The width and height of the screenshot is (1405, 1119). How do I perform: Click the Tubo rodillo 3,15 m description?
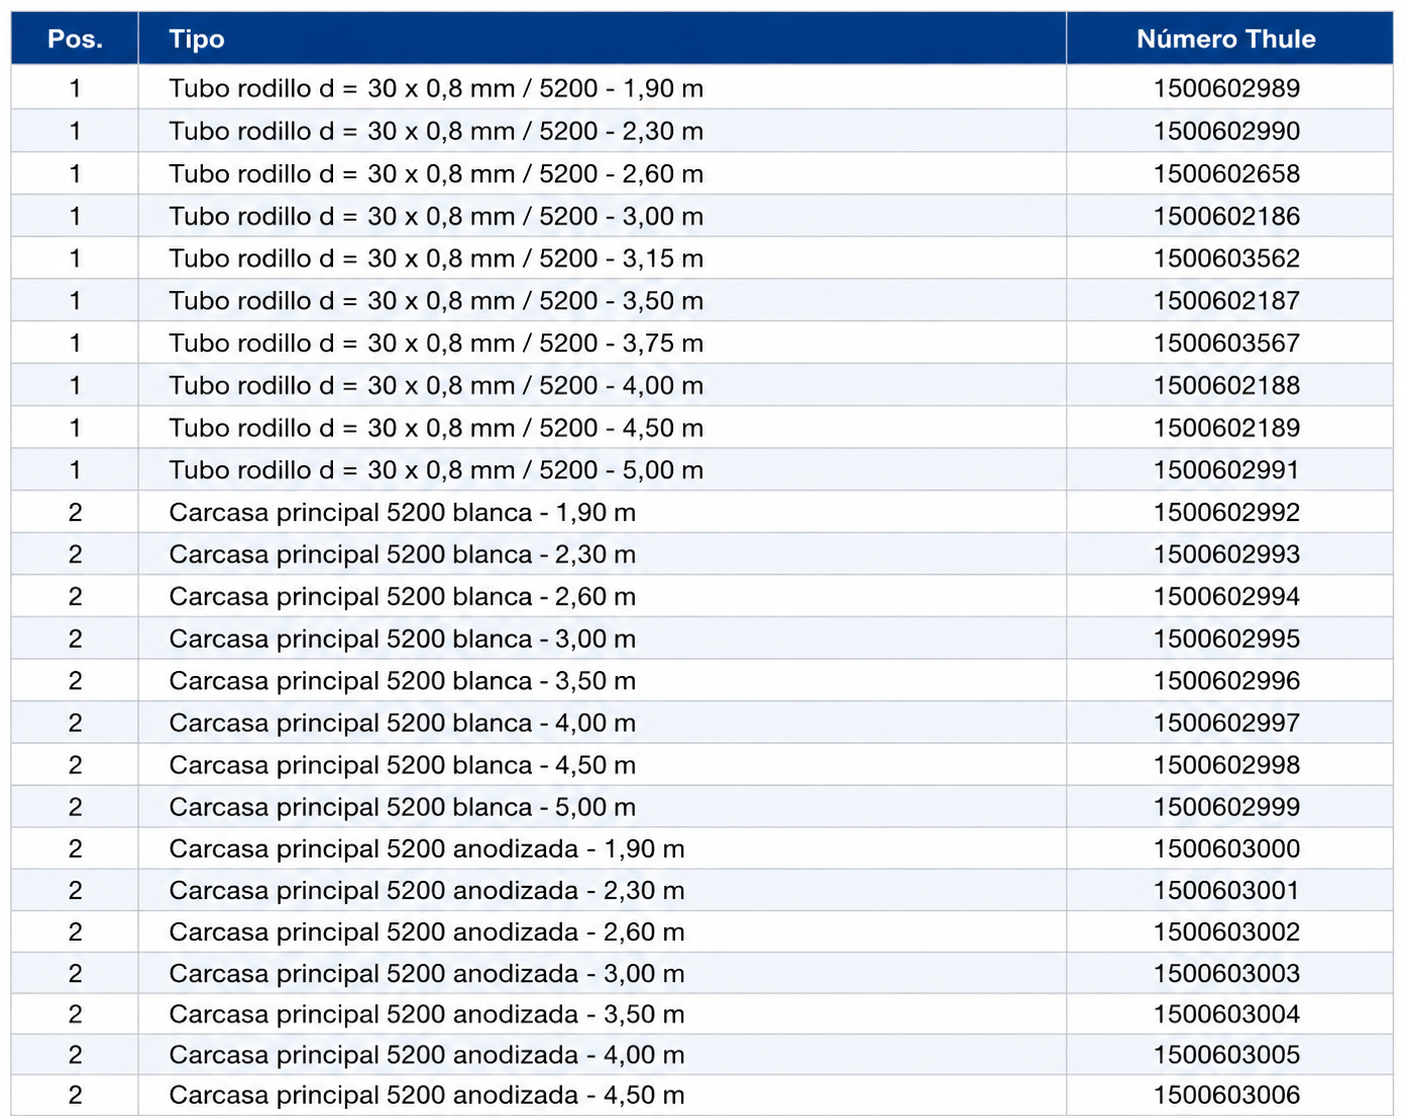(x=436, y=258)
